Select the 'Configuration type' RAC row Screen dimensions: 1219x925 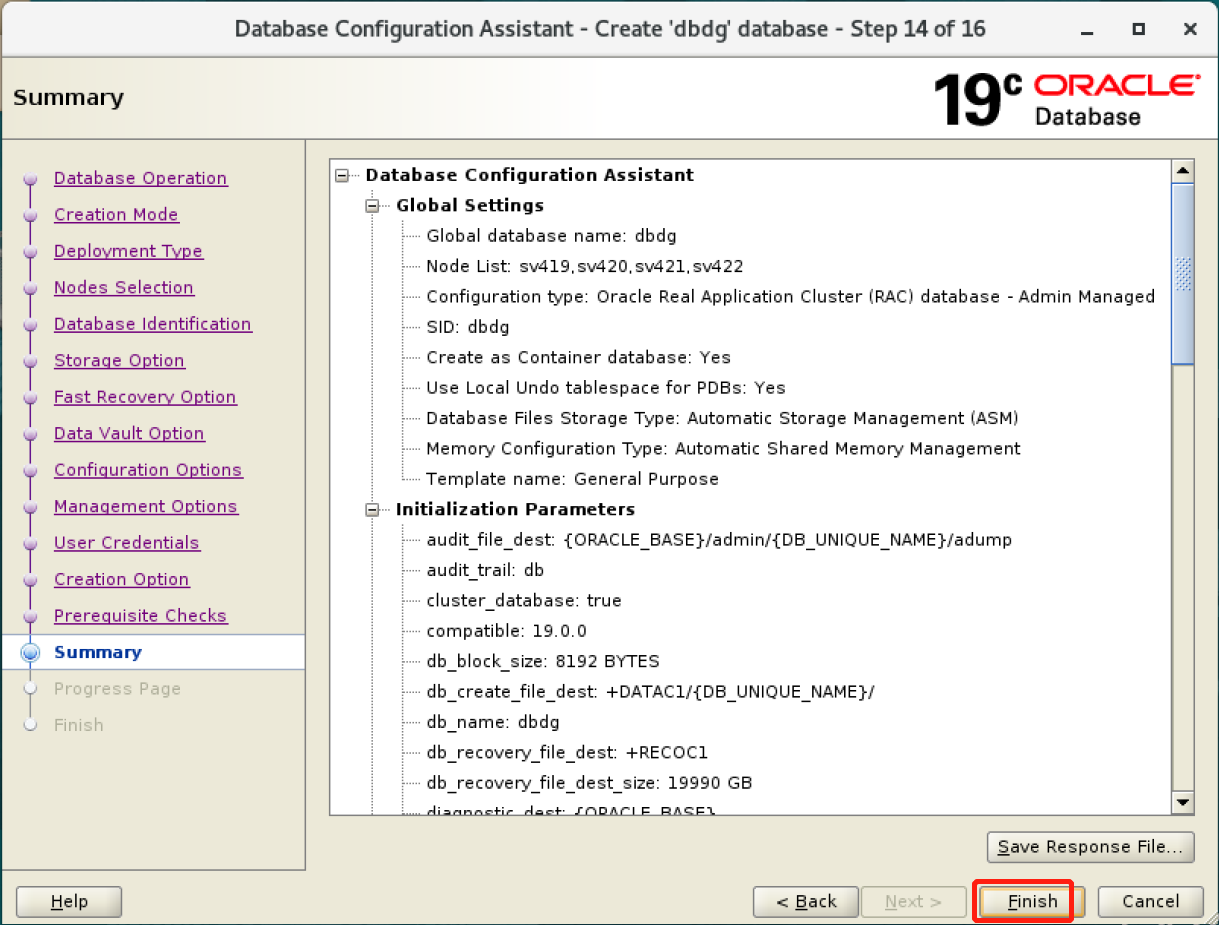tap(790, 297)
